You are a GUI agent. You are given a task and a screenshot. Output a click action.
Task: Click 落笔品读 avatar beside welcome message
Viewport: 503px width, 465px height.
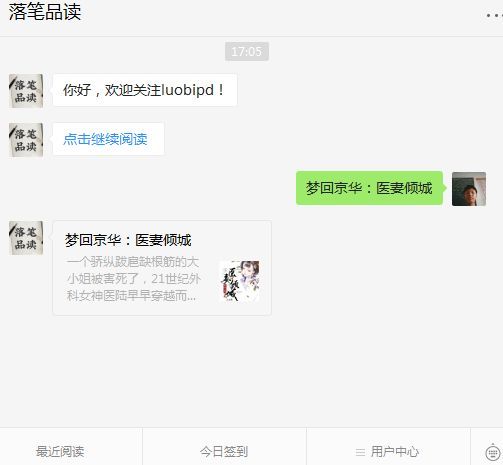26,91
